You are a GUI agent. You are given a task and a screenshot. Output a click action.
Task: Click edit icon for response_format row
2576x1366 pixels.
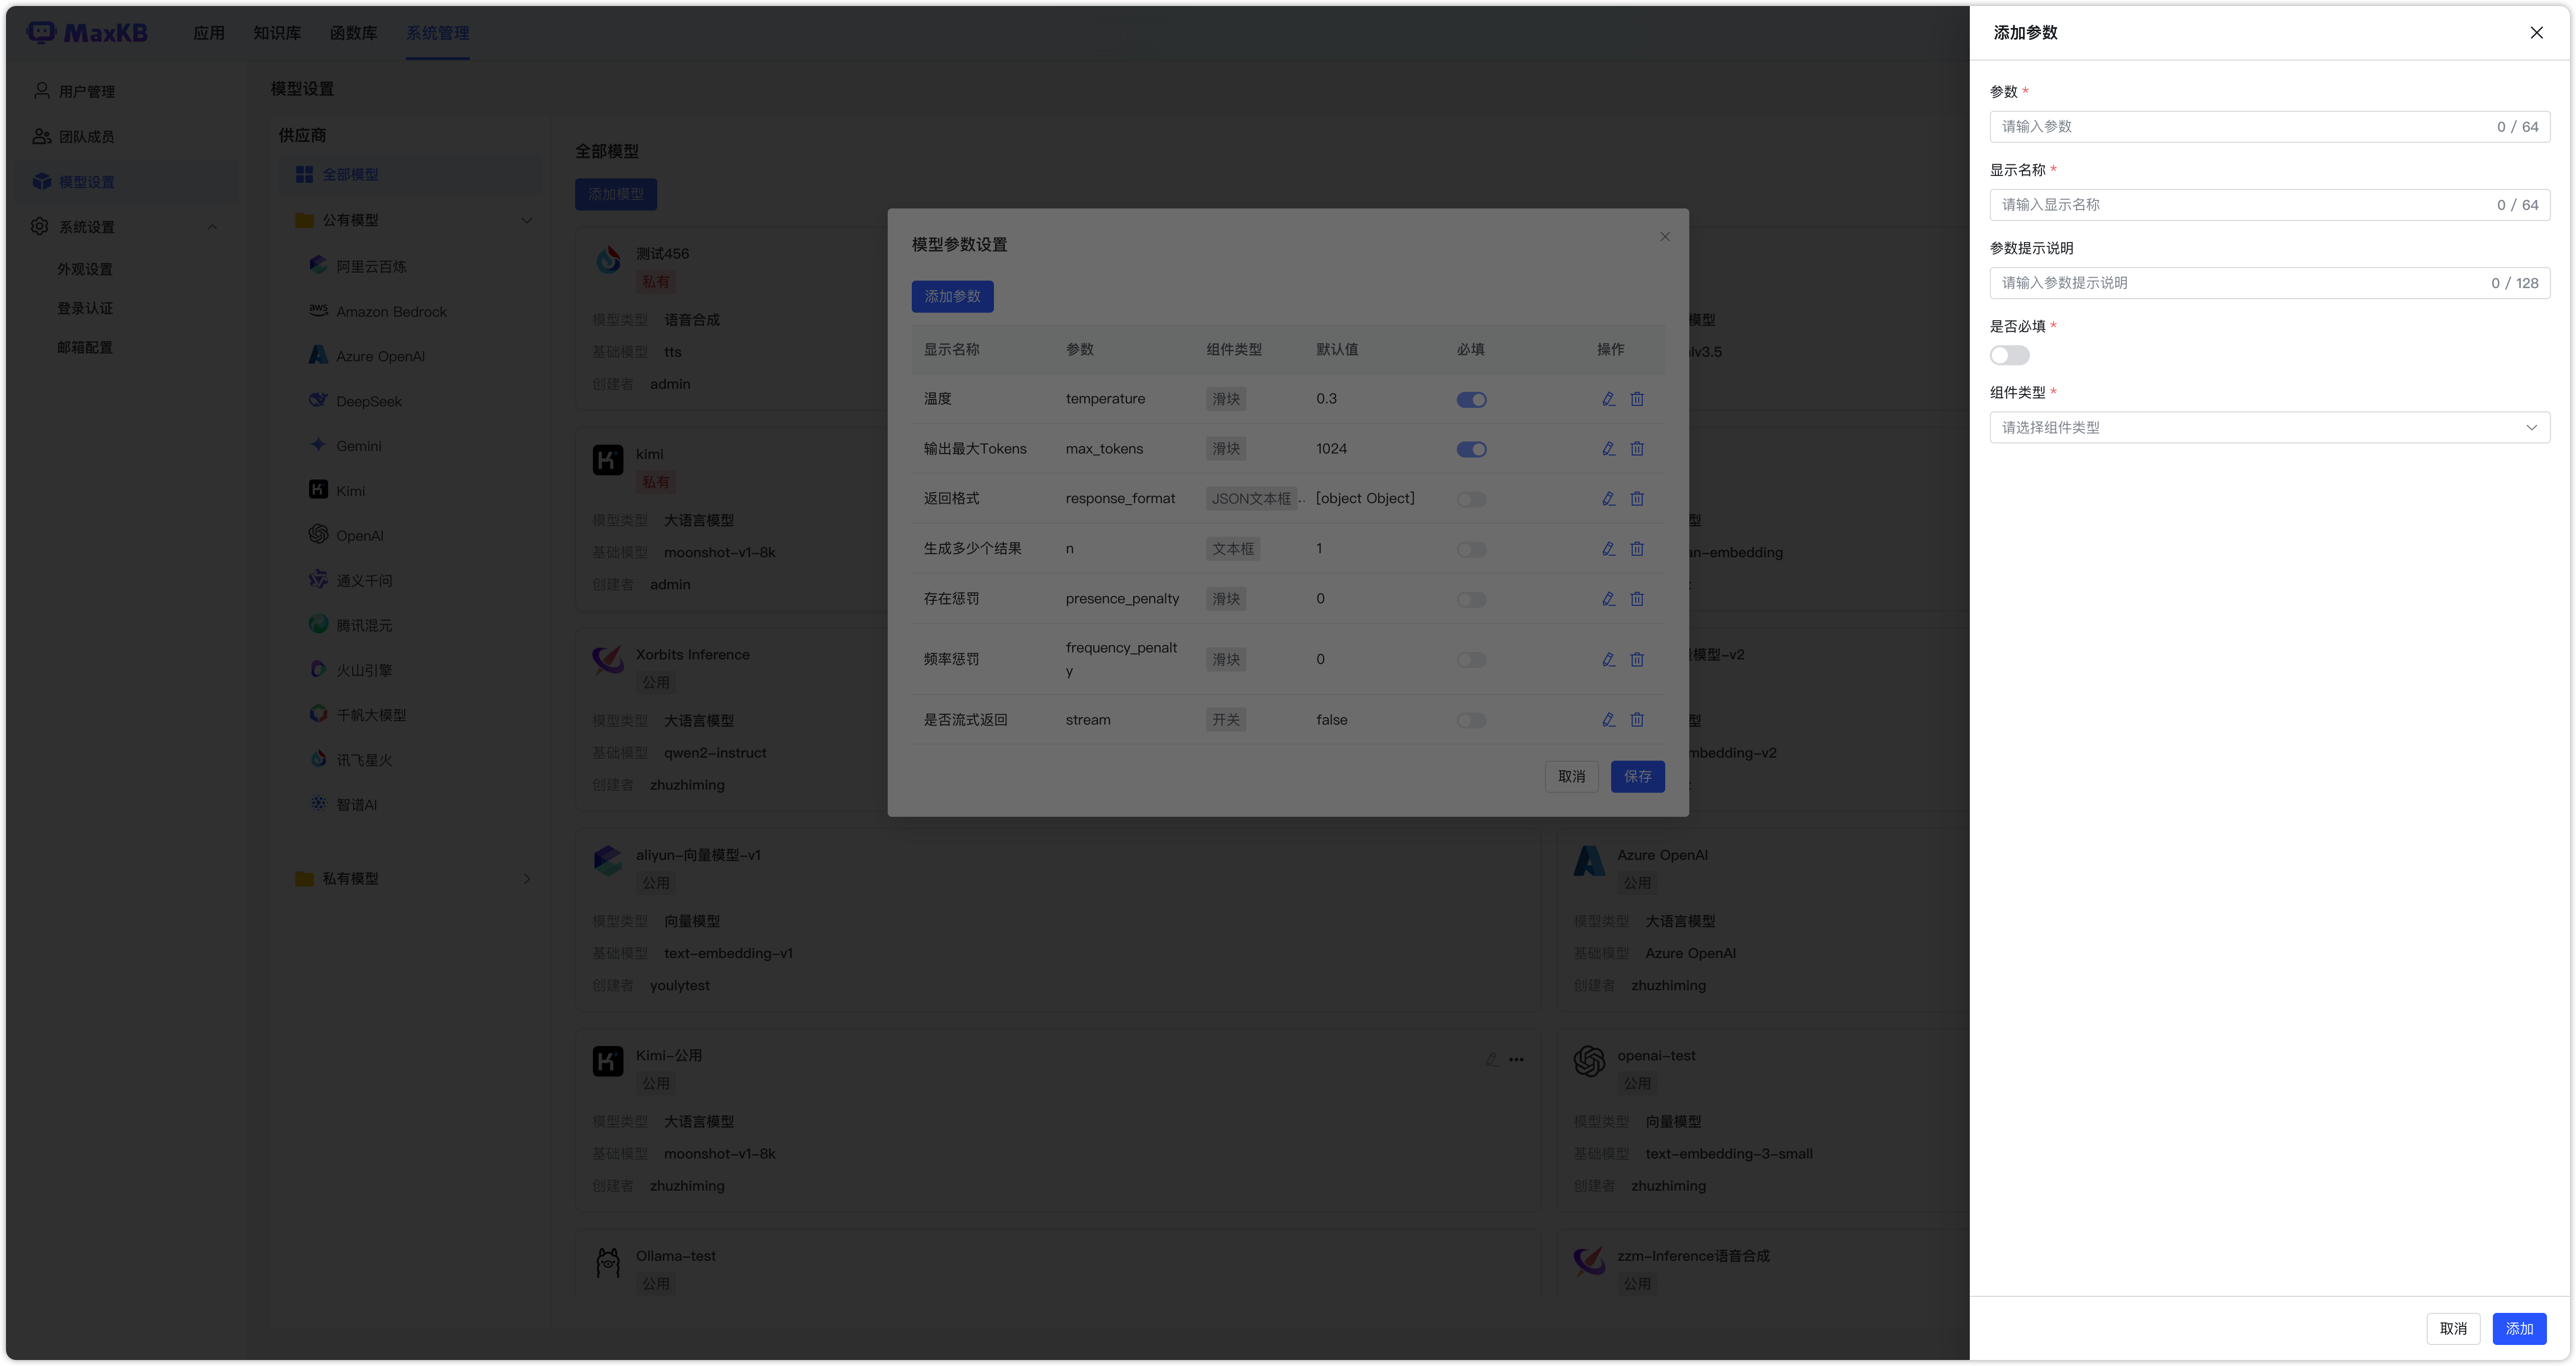click(1608, 499)
